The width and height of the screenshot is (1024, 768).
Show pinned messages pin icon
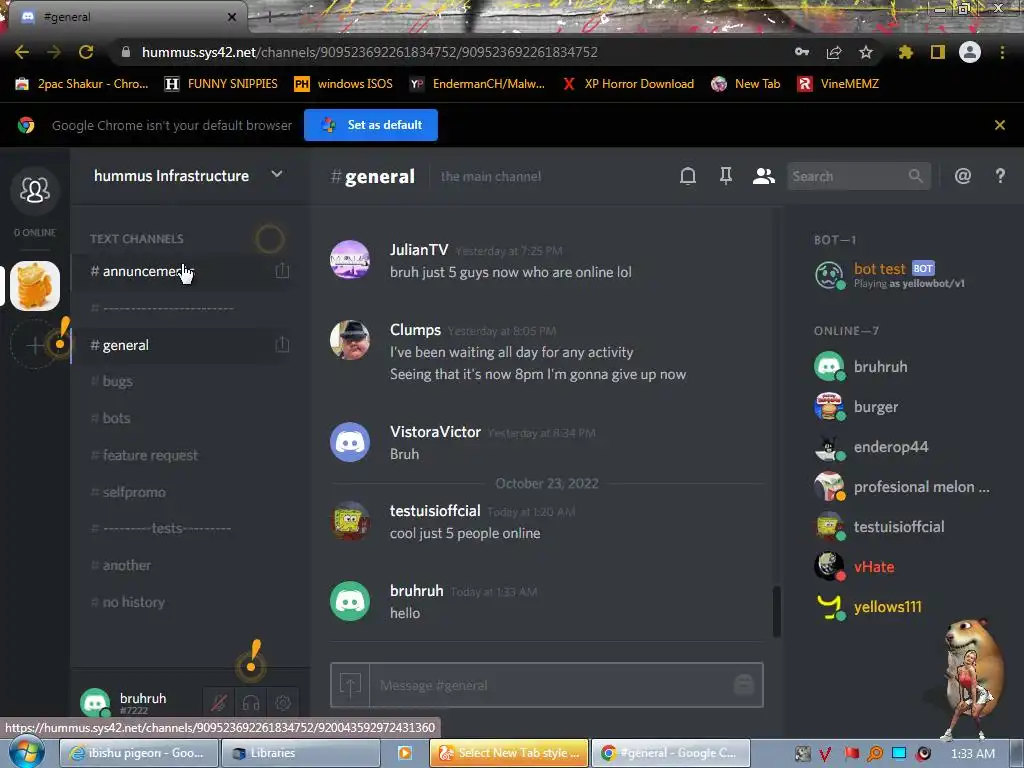[x=726, y=176]
